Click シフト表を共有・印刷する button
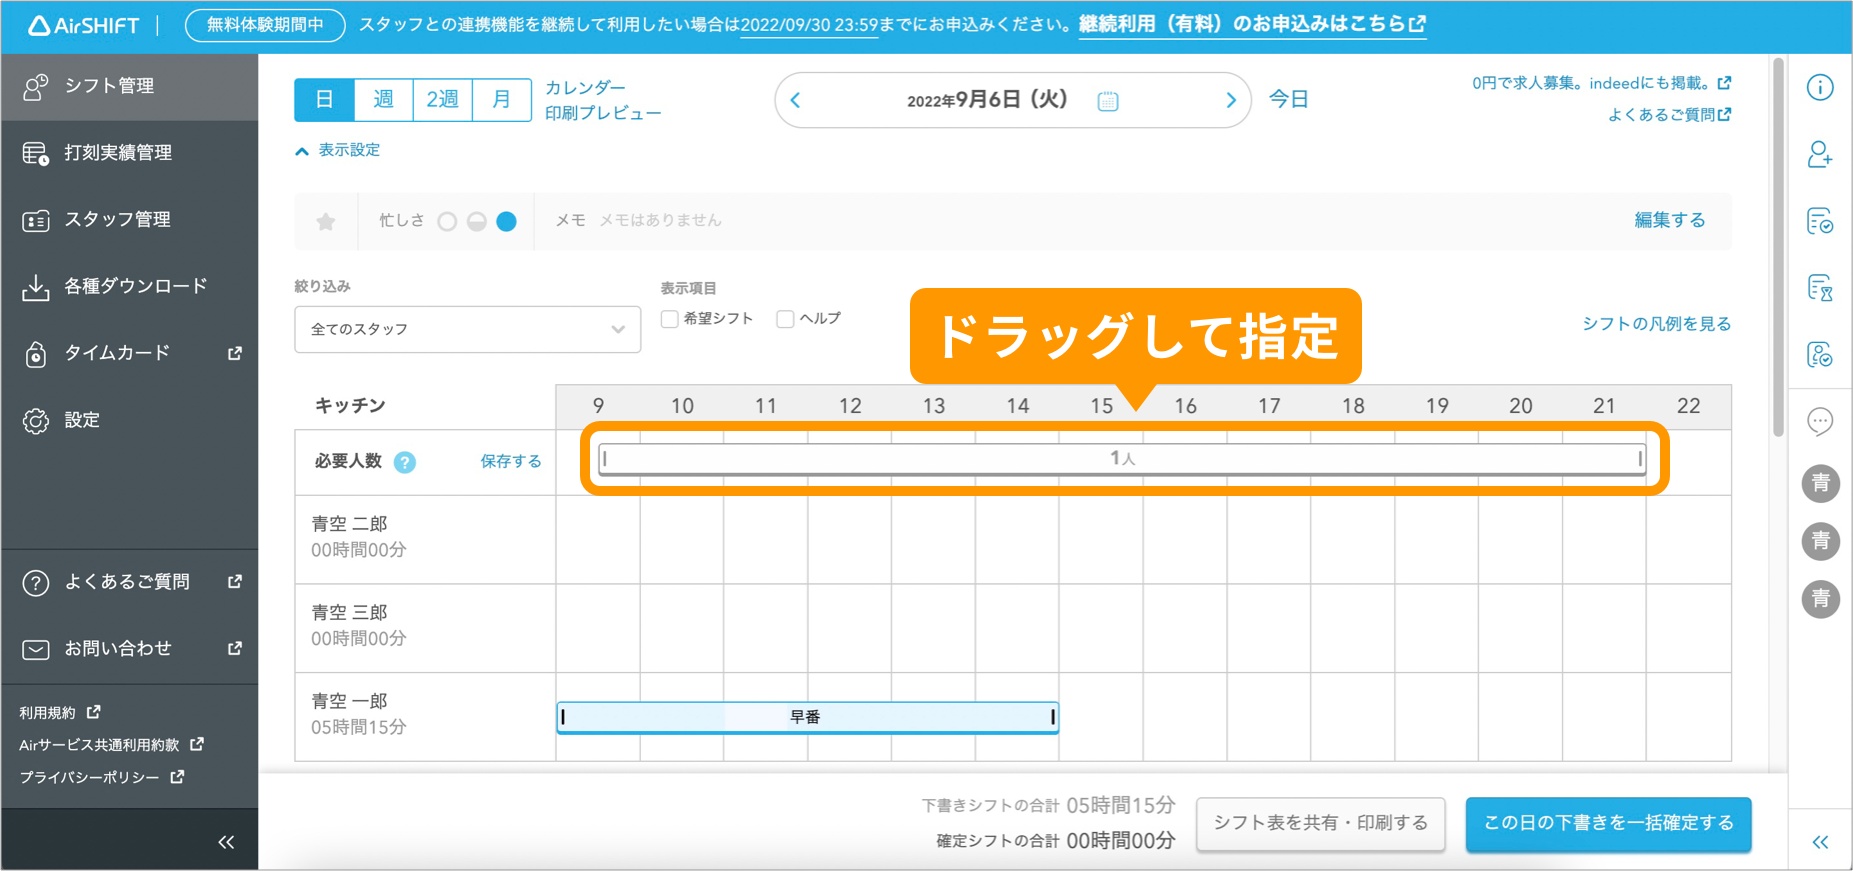This screenshot has width=1853, height=871. [1320, 823]
